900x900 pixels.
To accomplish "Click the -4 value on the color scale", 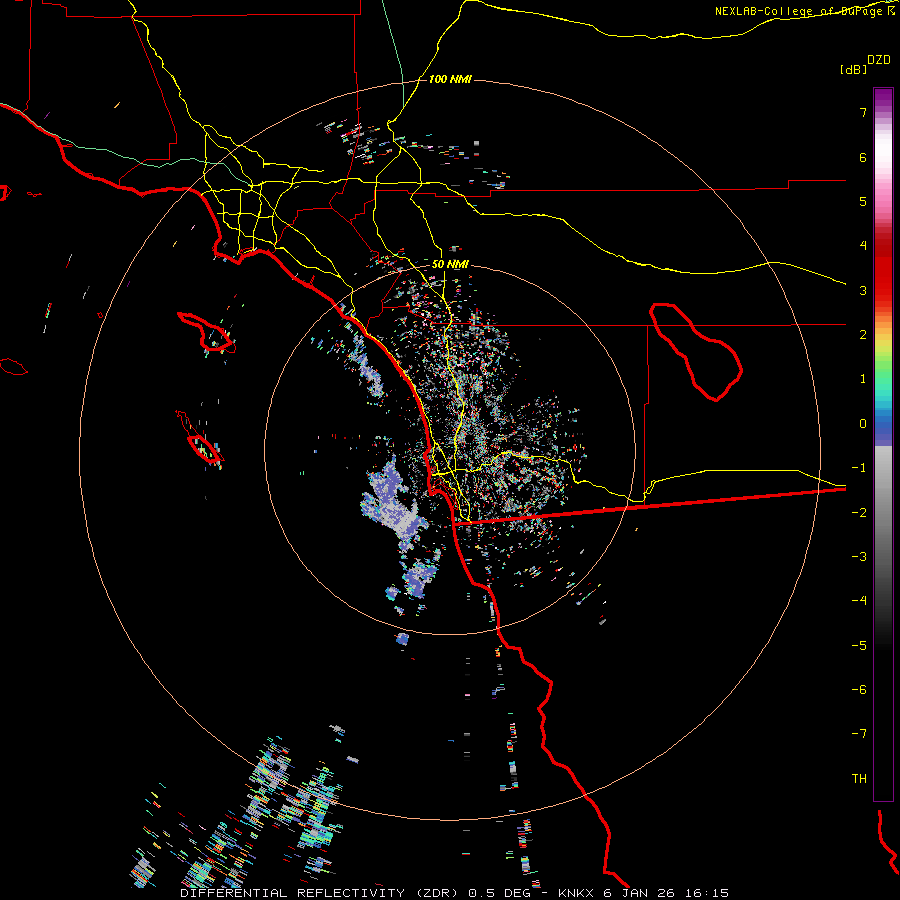I will [859, 600].
